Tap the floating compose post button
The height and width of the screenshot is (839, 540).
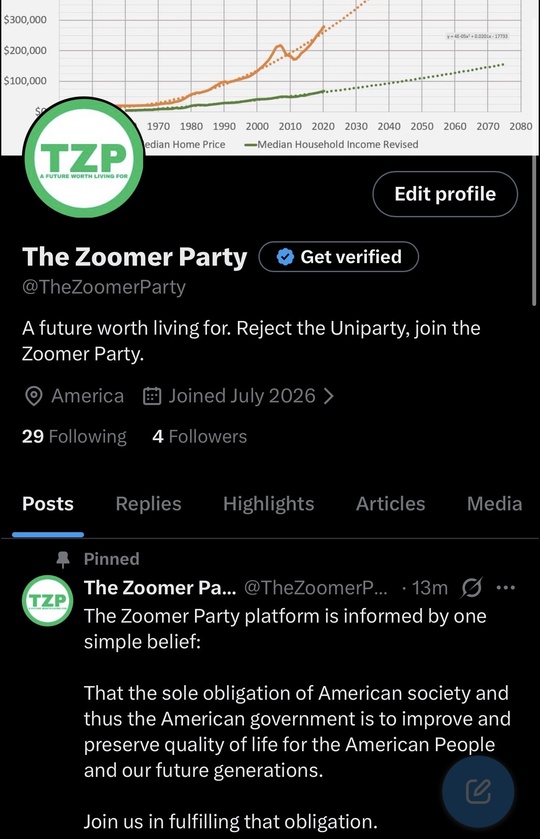[x=478, y=791]
